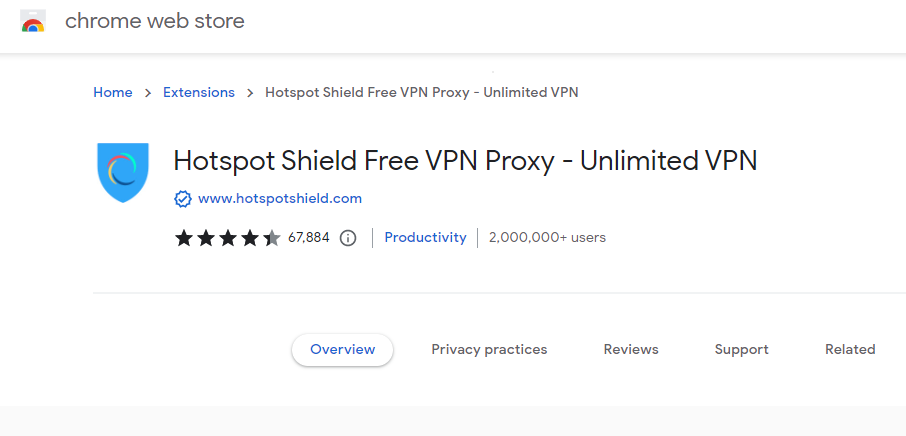
Task: Click the third rating star
Action: tap(228, 237)
